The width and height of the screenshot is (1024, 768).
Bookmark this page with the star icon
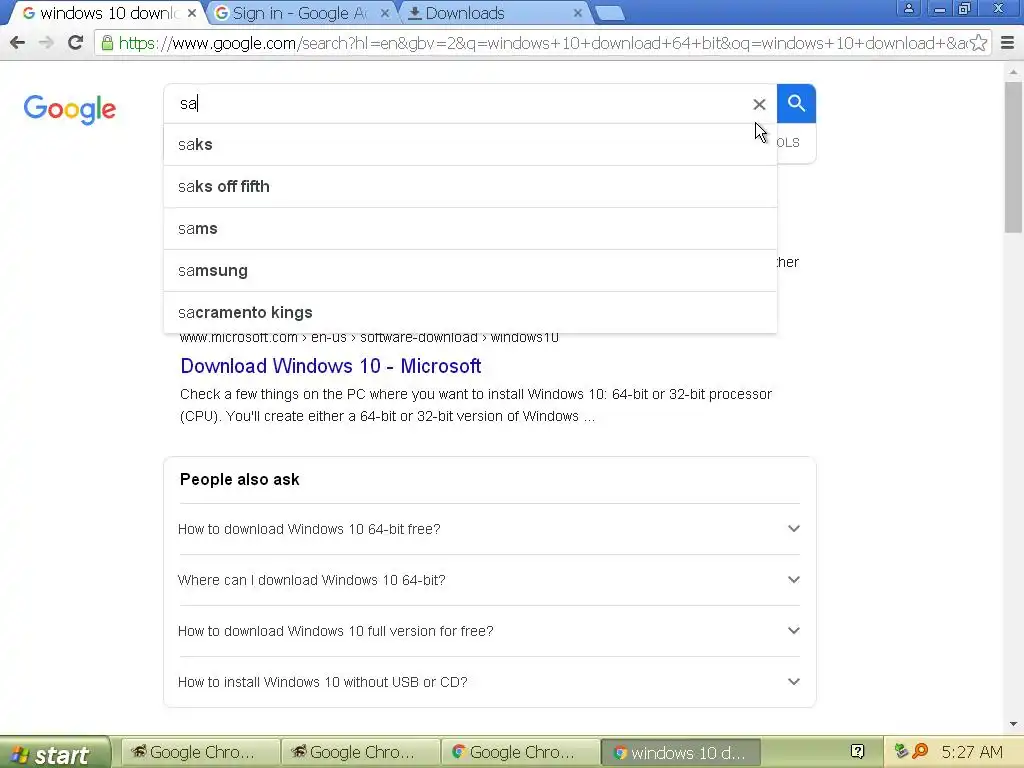tap(978, 43)
